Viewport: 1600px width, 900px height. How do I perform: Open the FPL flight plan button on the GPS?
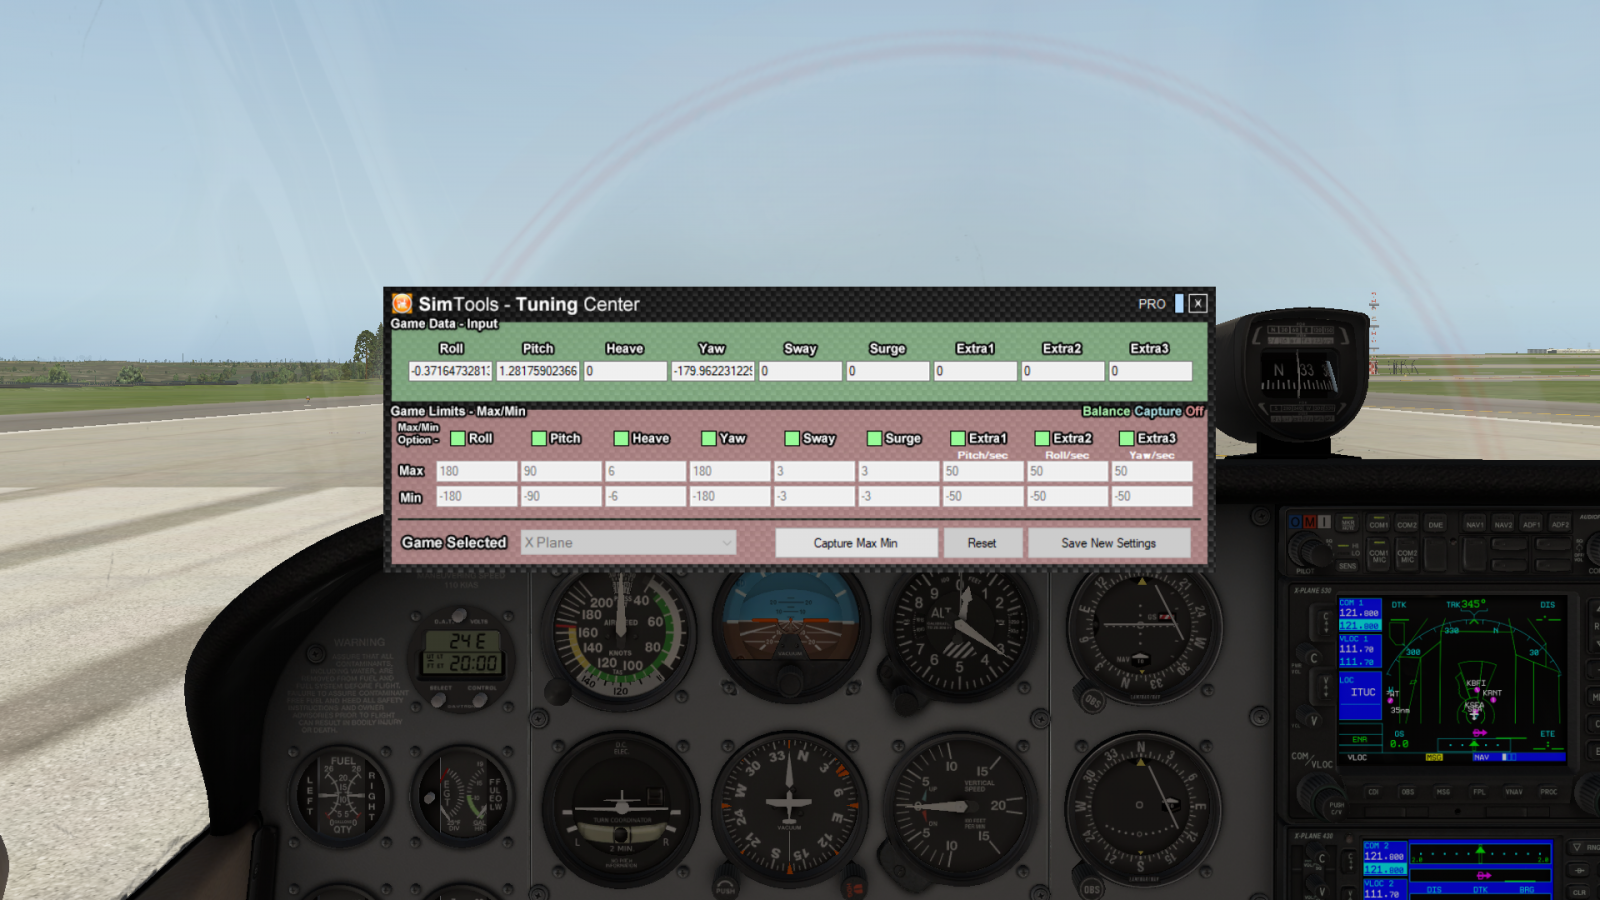(x=1479, y=792)
